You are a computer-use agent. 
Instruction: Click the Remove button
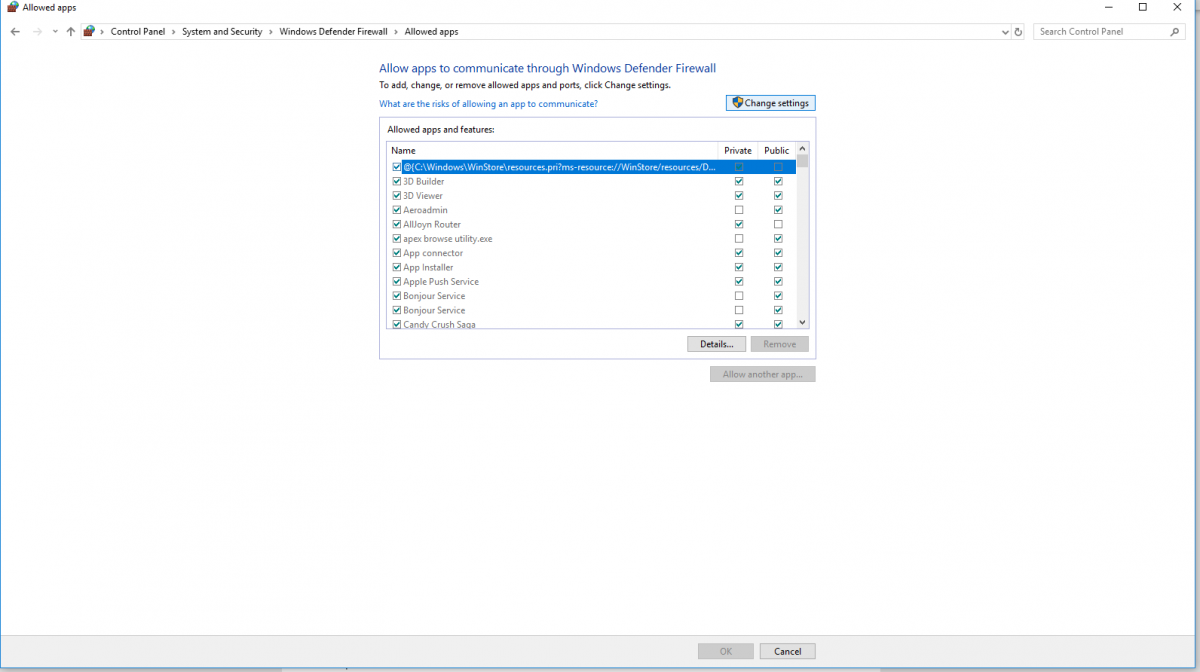click(780, 344)
